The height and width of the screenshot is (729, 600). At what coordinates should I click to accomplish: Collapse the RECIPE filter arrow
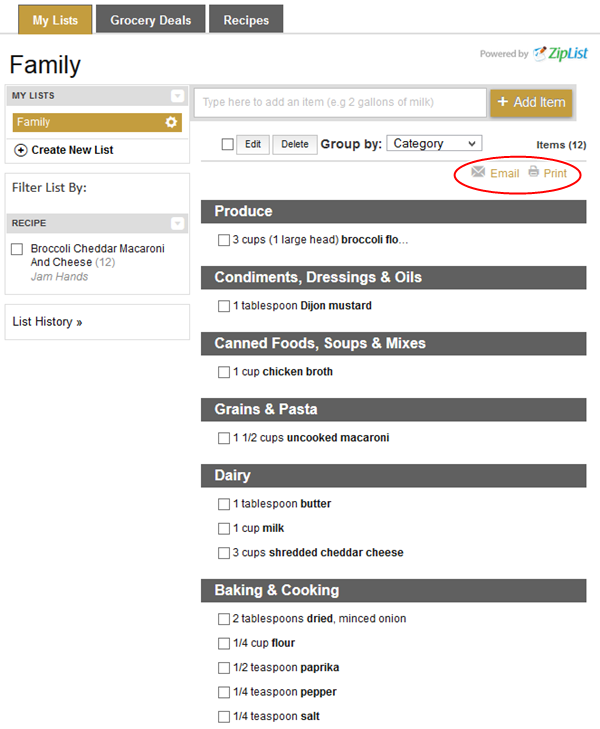point(177,224)
